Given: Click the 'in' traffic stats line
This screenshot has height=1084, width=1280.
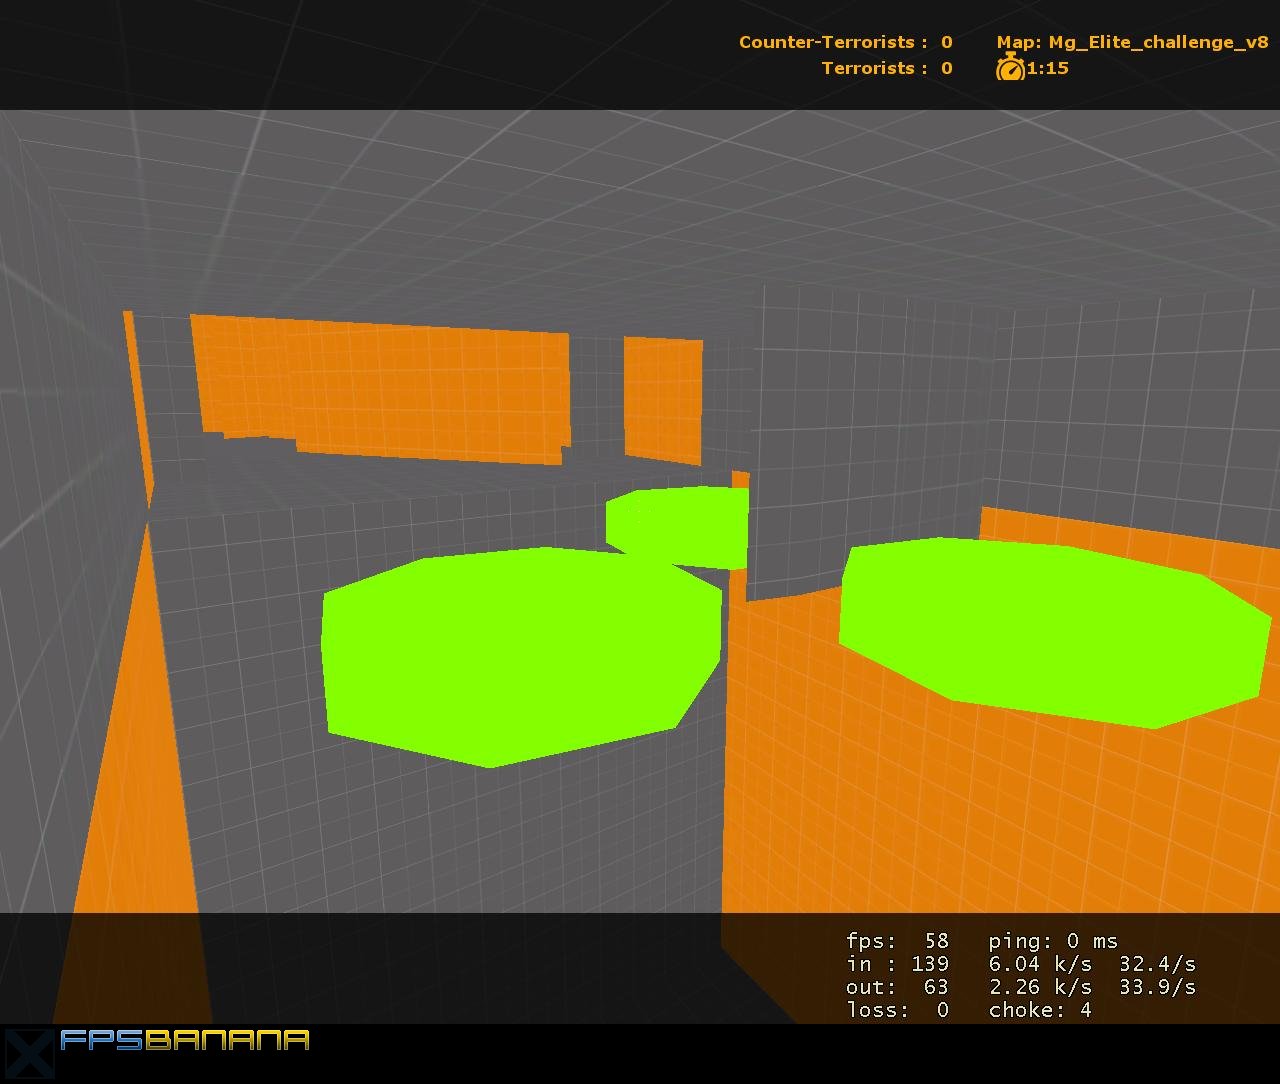Looking at the screenshot, I should click(1020, 964).
